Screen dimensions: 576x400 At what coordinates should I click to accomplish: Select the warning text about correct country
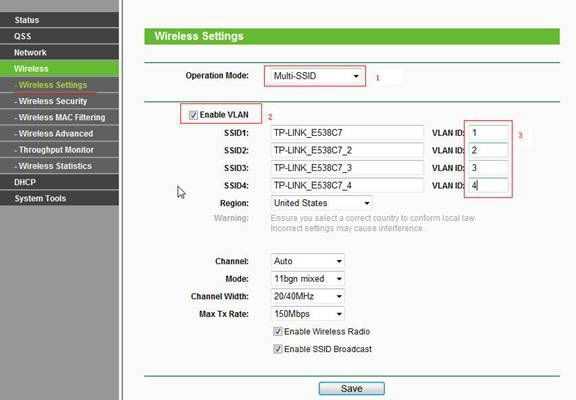(x=372, y=223)
